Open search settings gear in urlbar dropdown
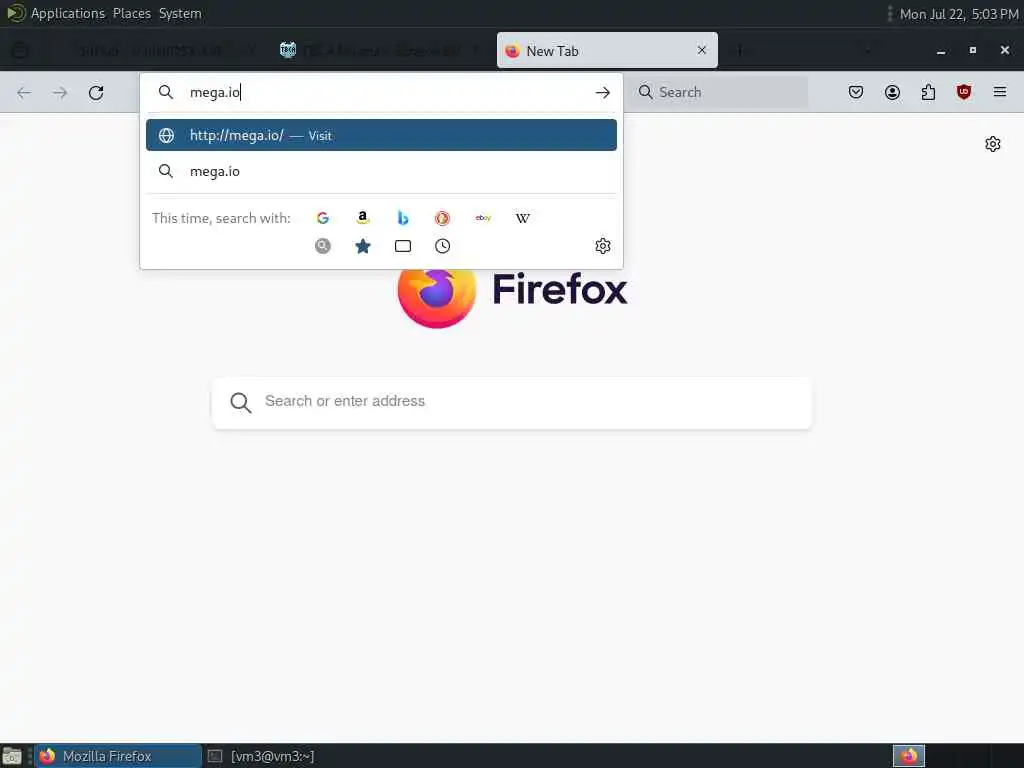Image resolution: width=1024 pixels, height=768 pixels. [x=602, y=246]
